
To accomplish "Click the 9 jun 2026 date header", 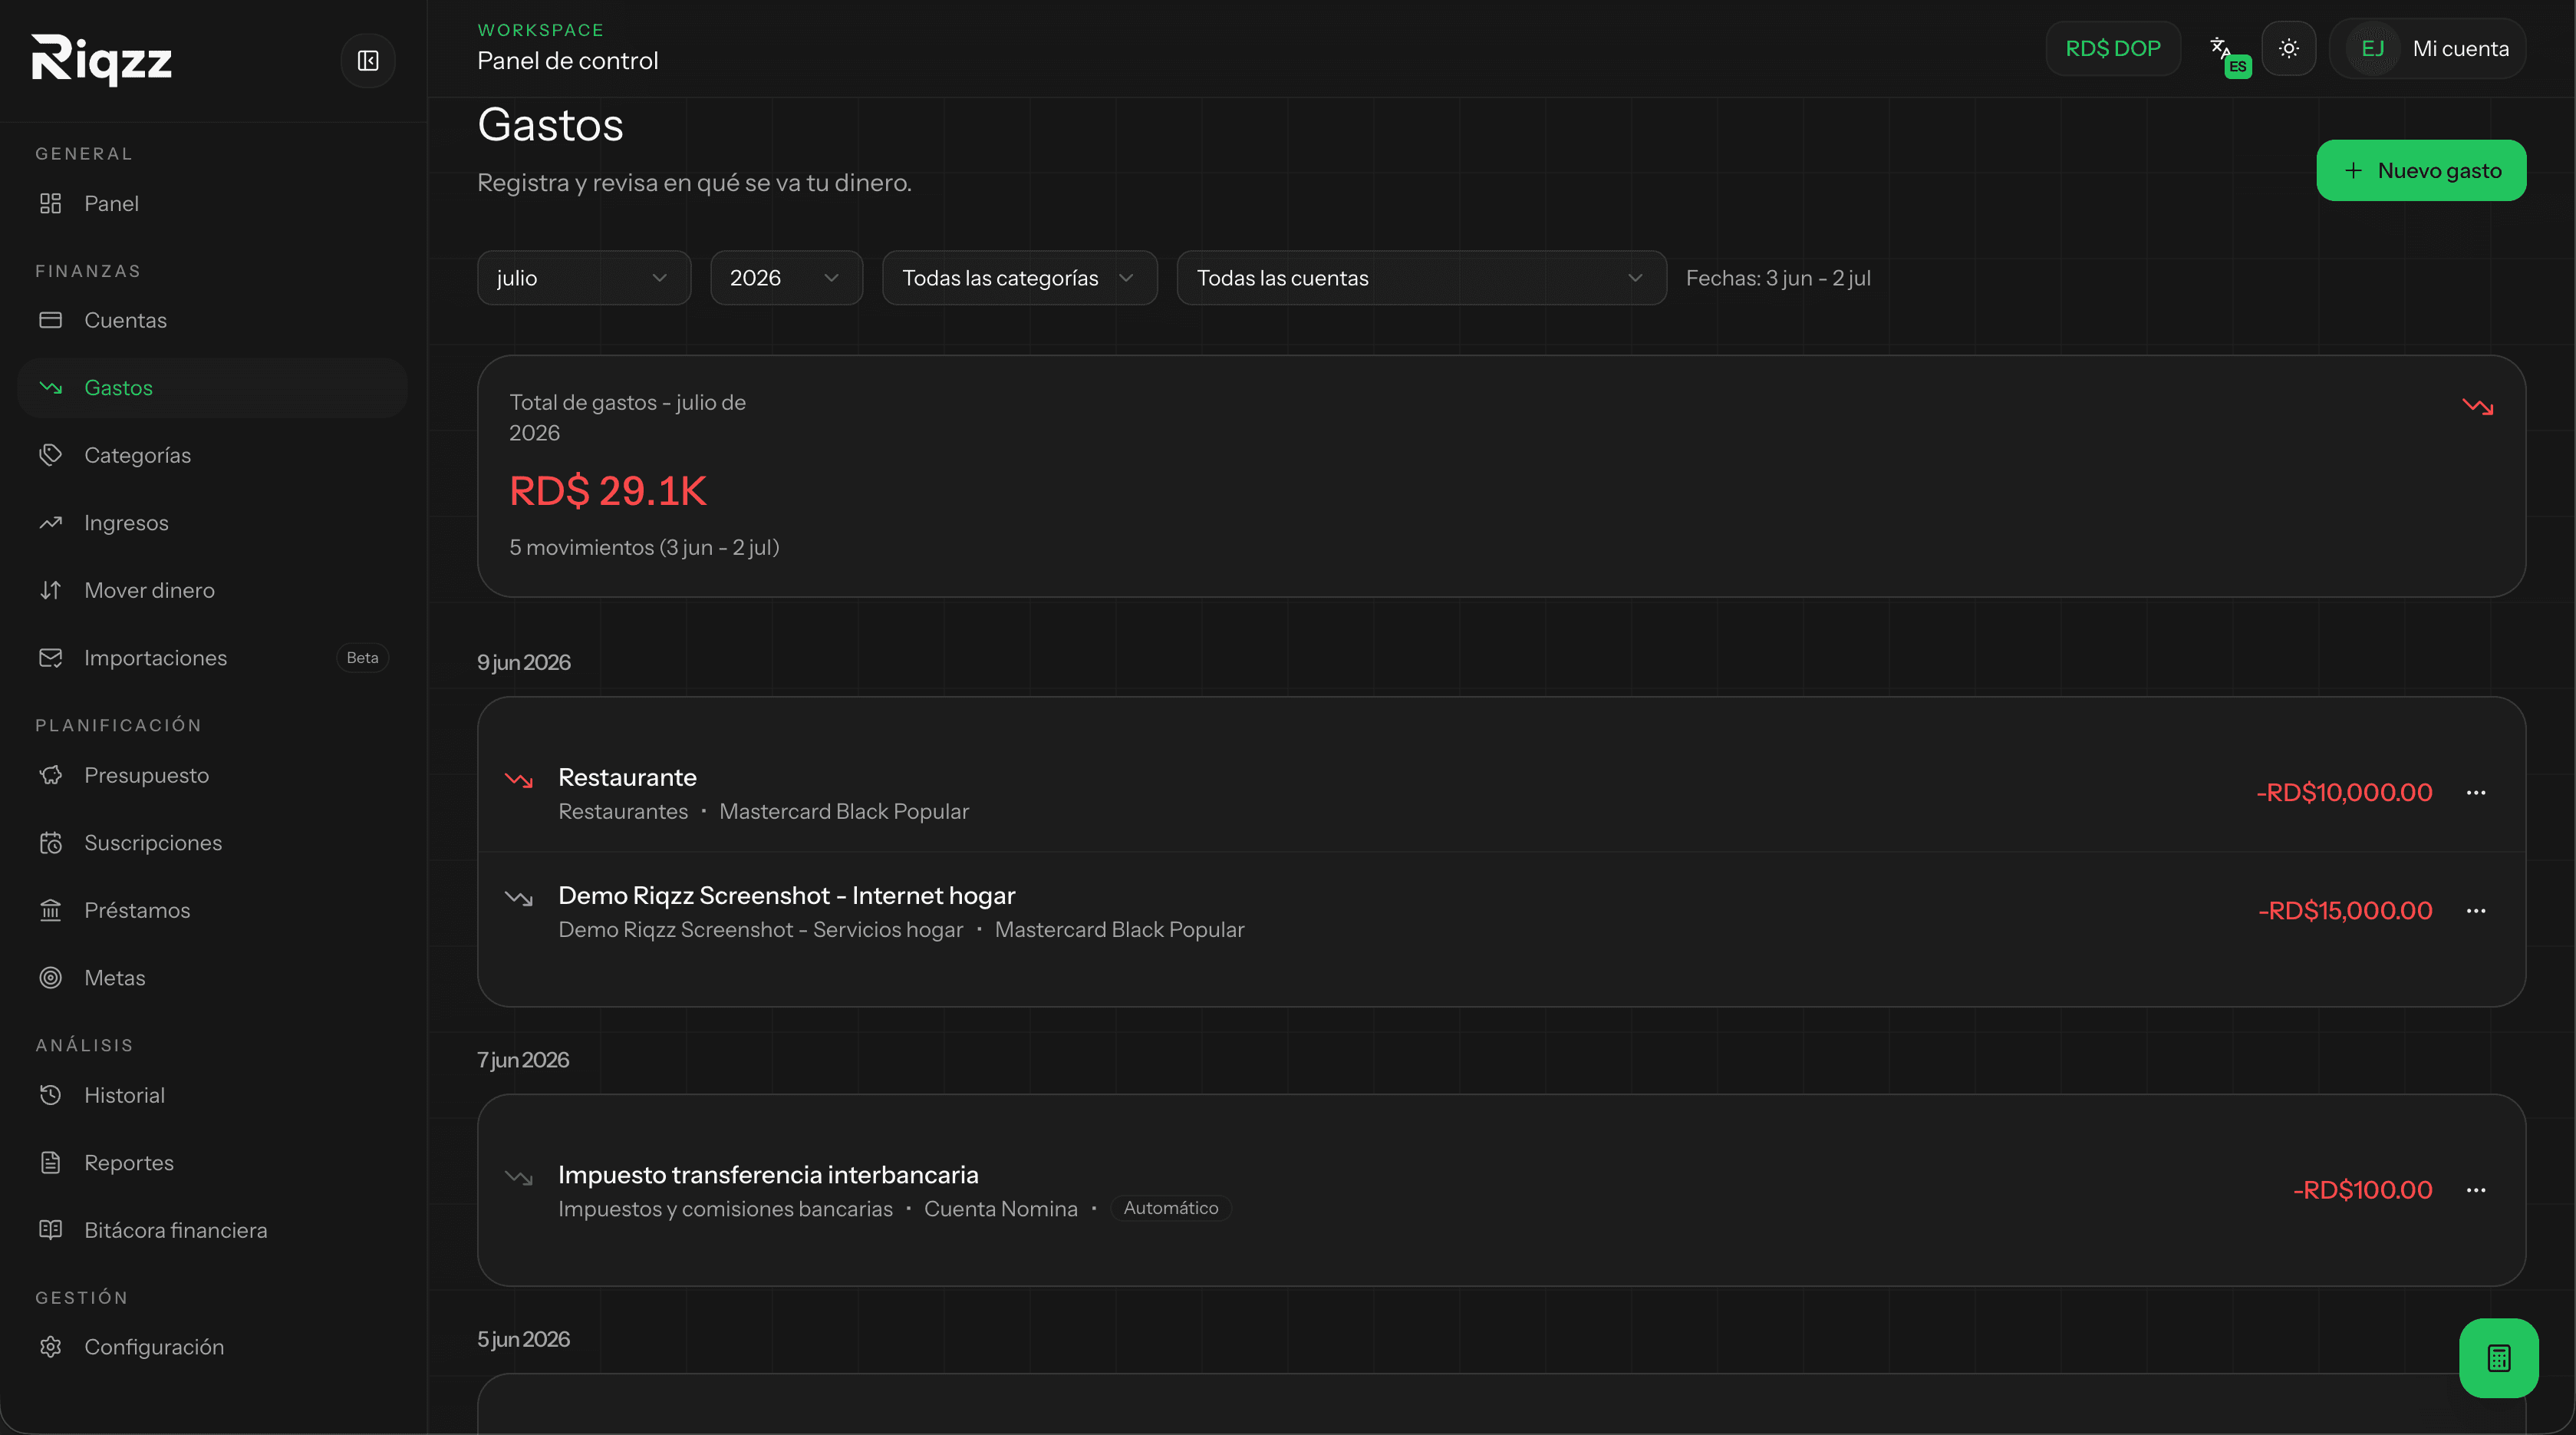I will (x=524, y=662).
